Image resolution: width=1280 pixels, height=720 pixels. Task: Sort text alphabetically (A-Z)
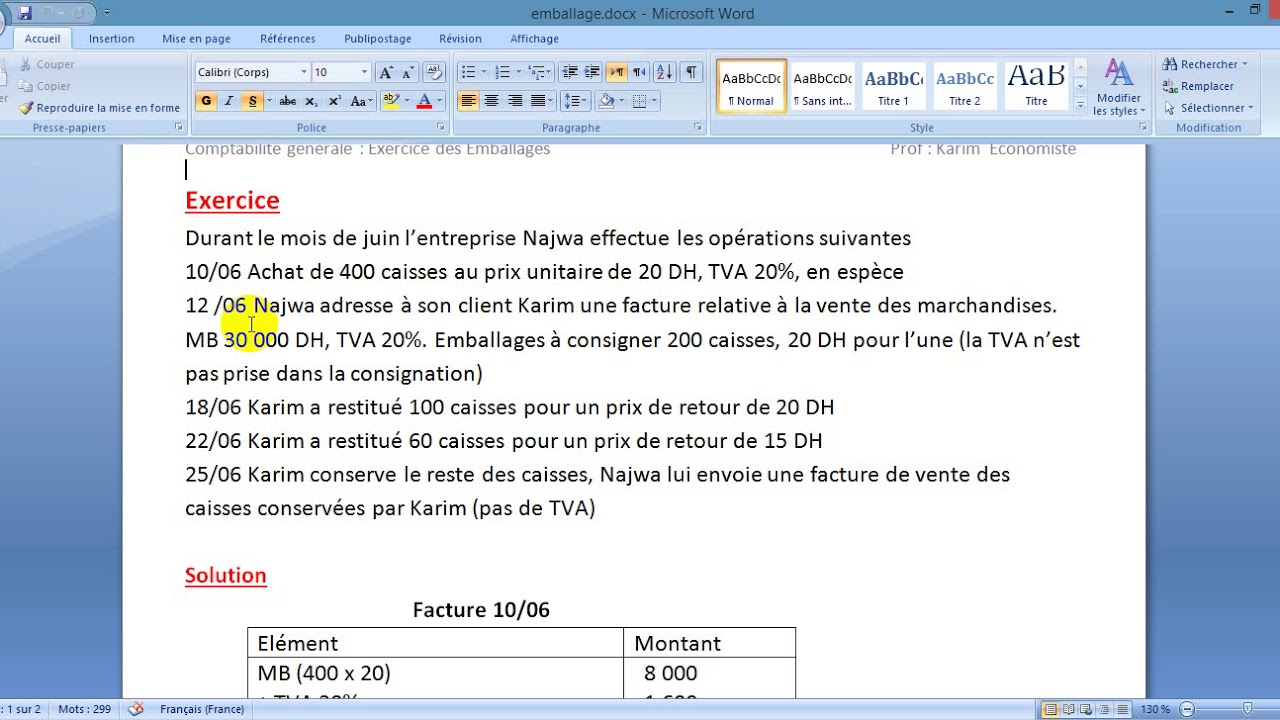coord(666,72)
